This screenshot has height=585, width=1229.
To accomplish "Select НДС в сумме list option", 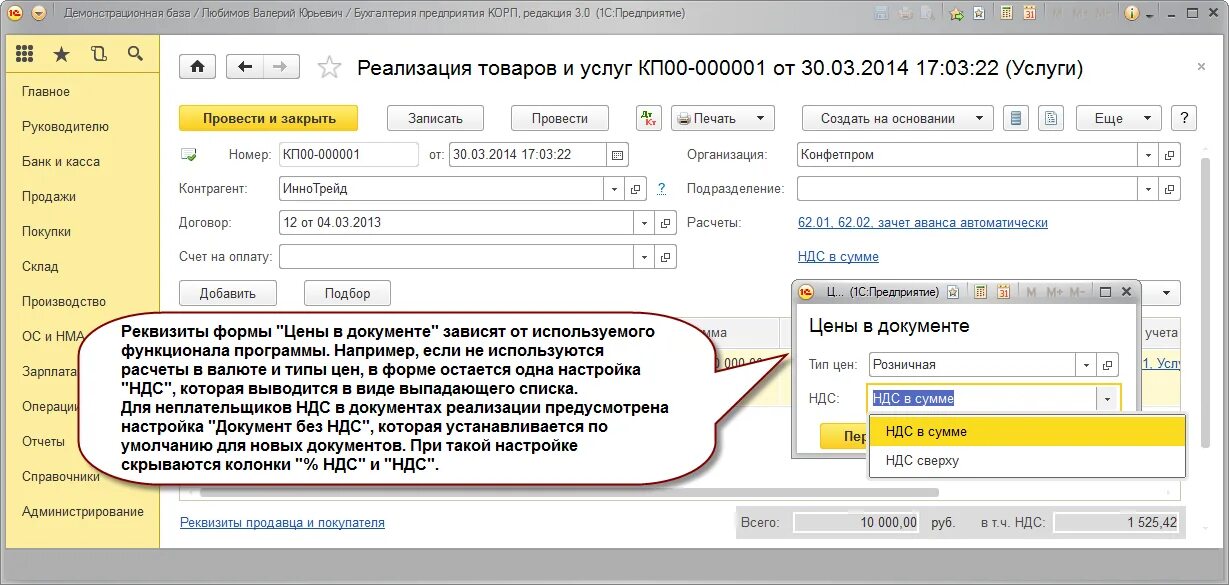I will point(1027,432).
